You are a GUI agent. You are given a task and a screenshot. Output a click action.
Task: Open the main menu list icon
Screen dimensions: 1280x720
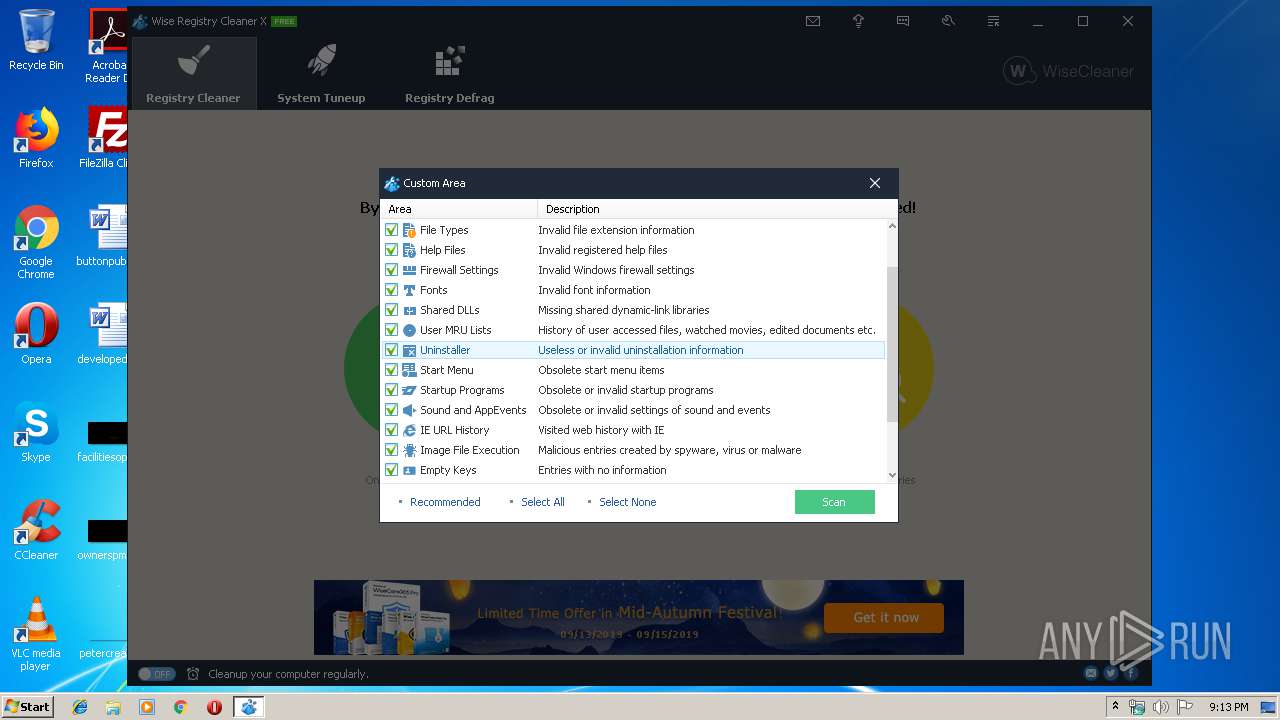993,21
